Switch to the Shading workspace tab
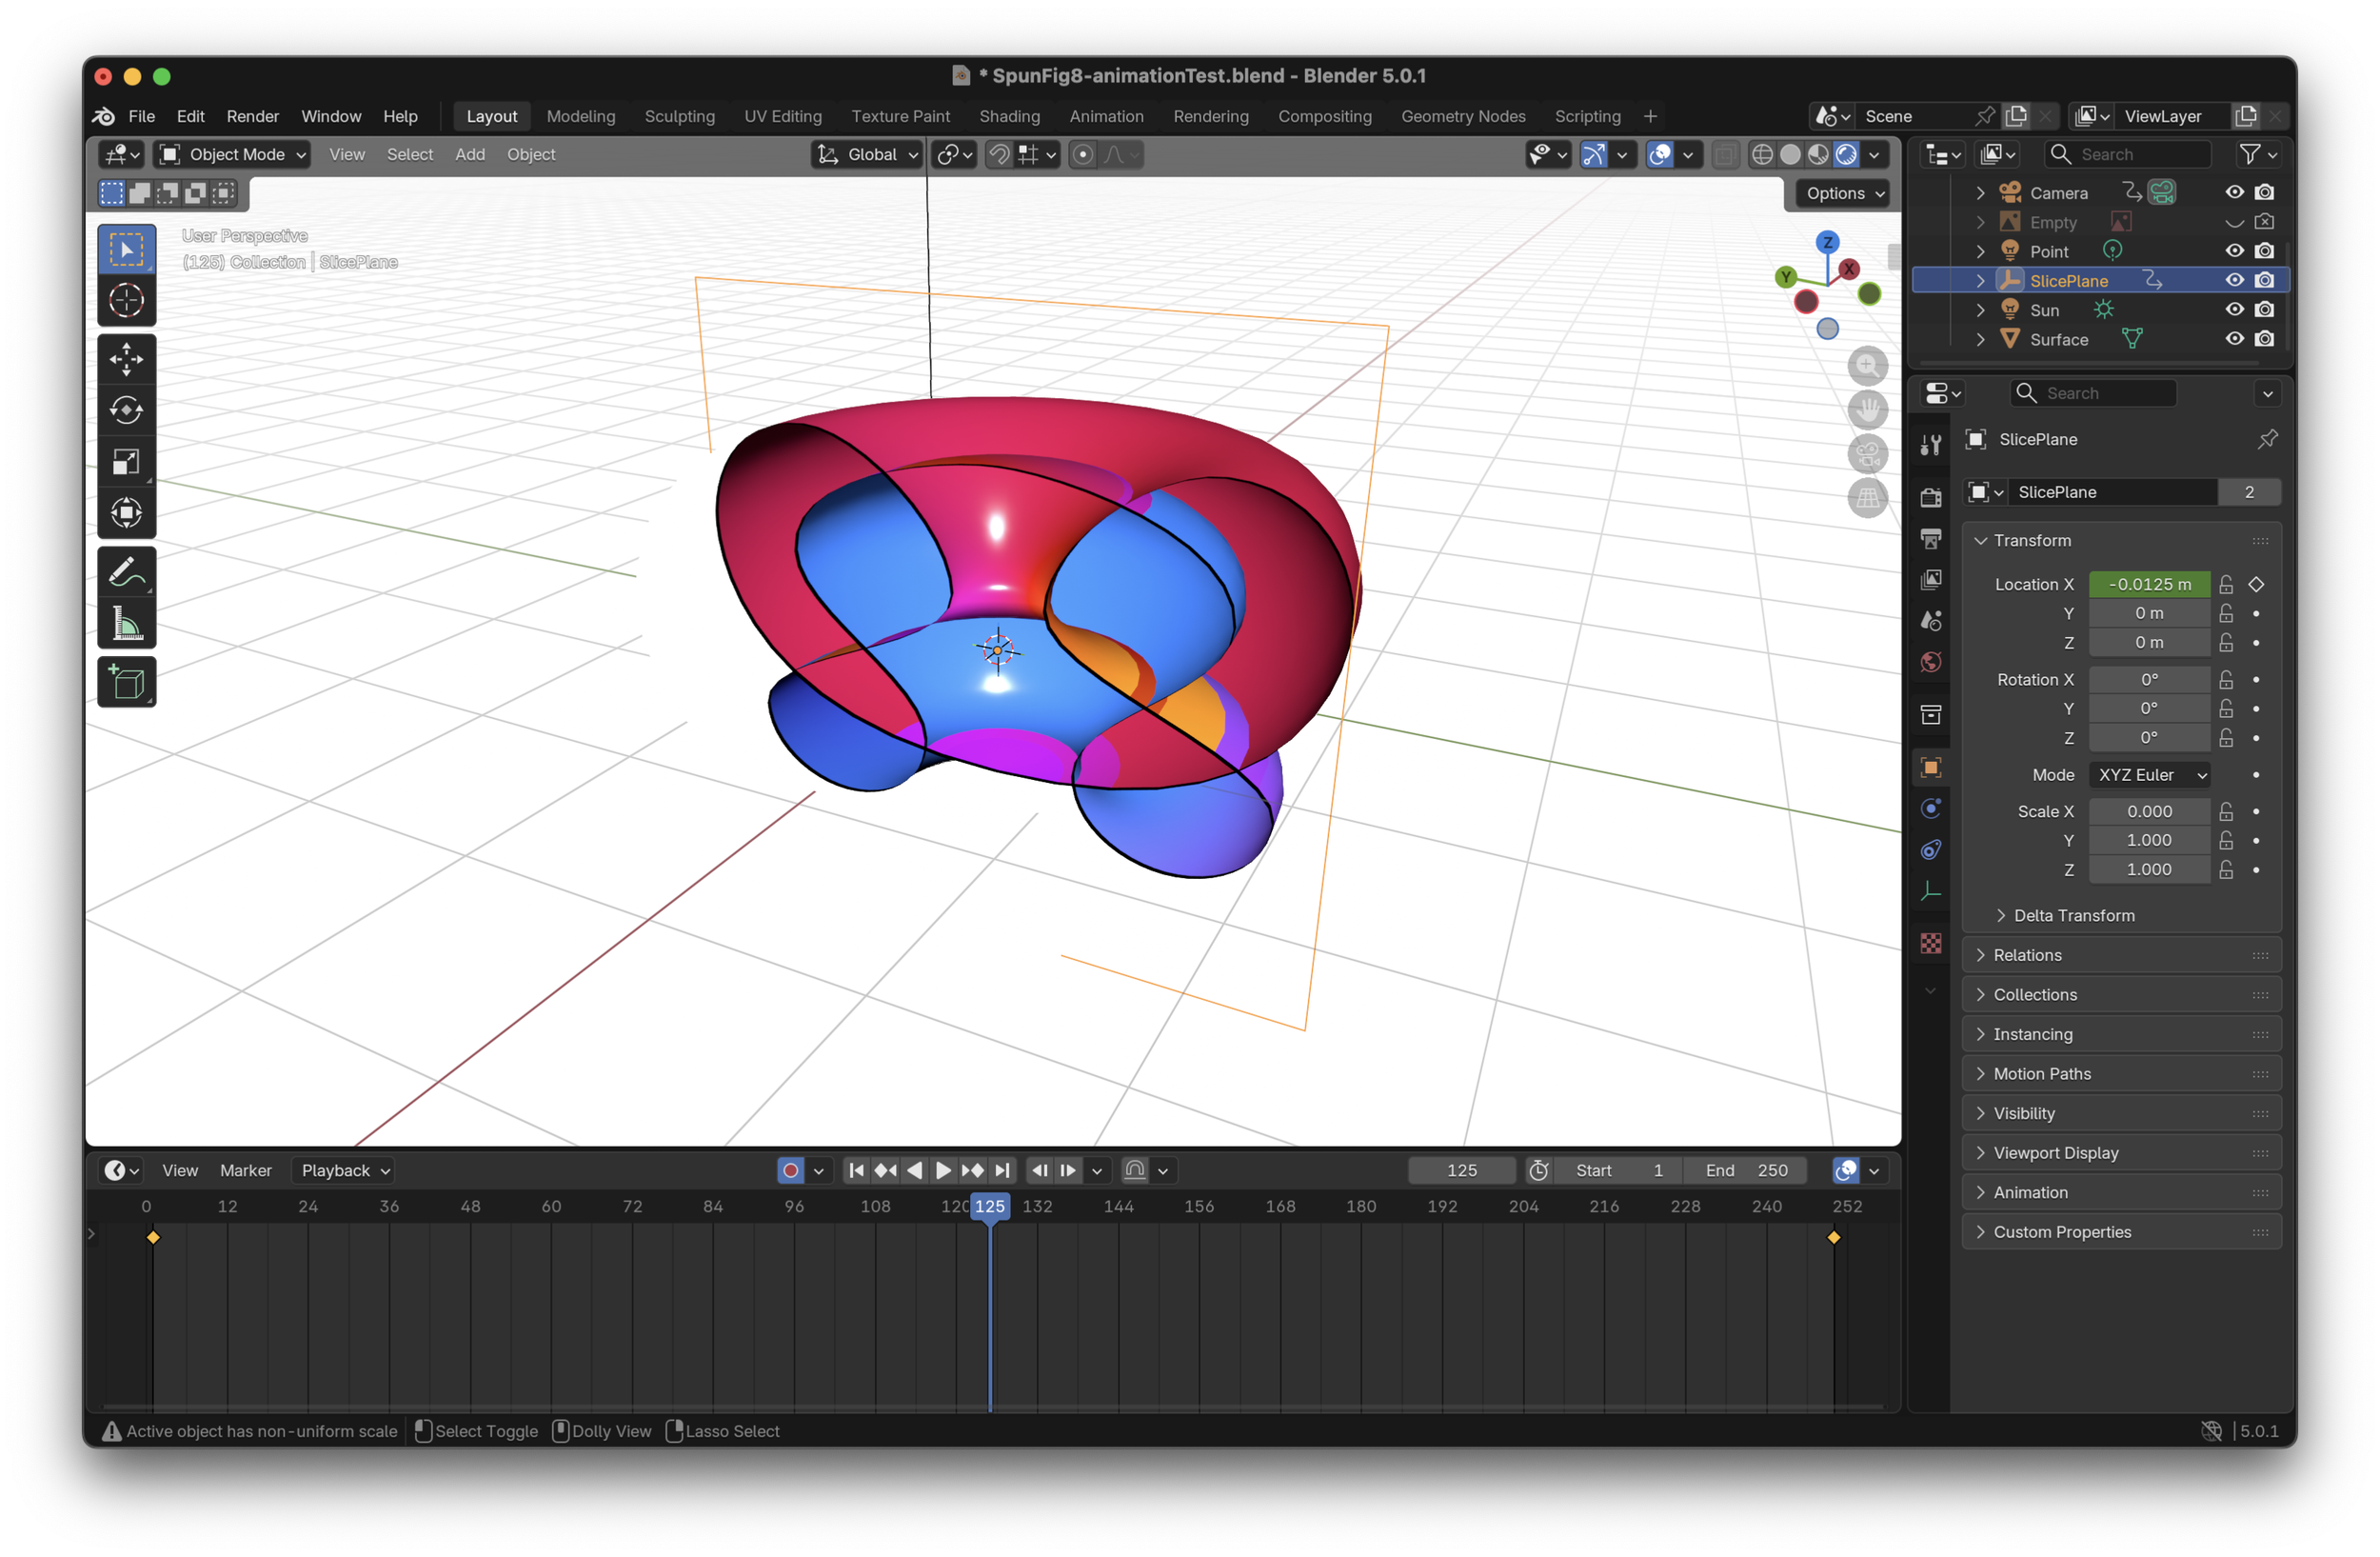This screenshot has height=1557, width=2380. click(x=1009, y=116)
